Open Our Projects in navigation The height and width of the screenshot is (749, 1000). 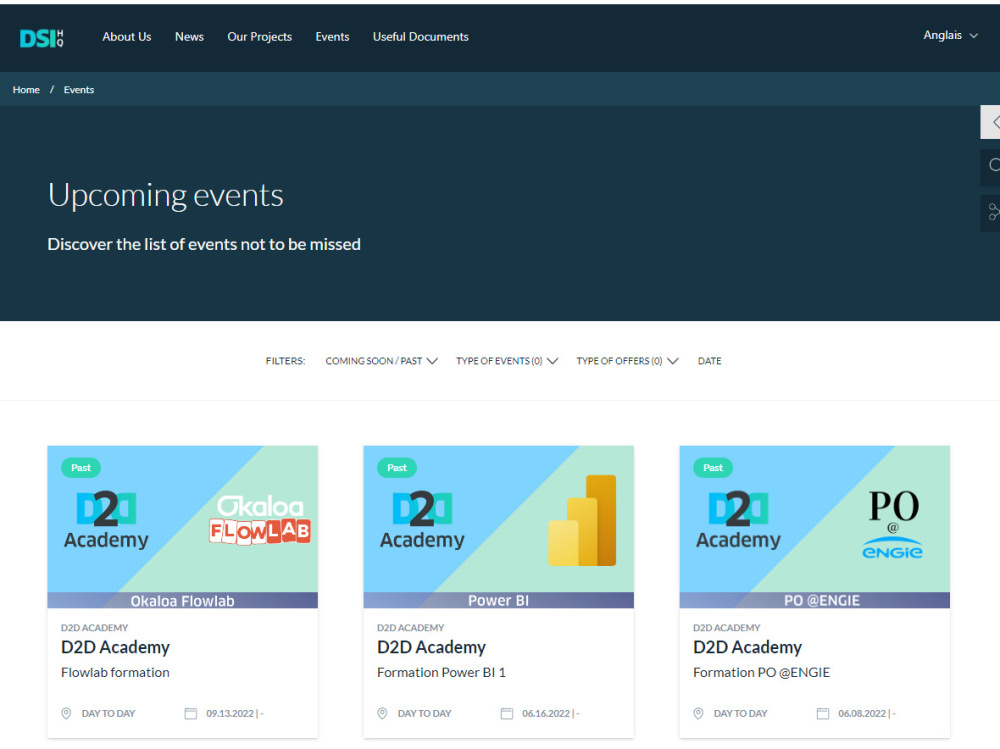(260, 37)
